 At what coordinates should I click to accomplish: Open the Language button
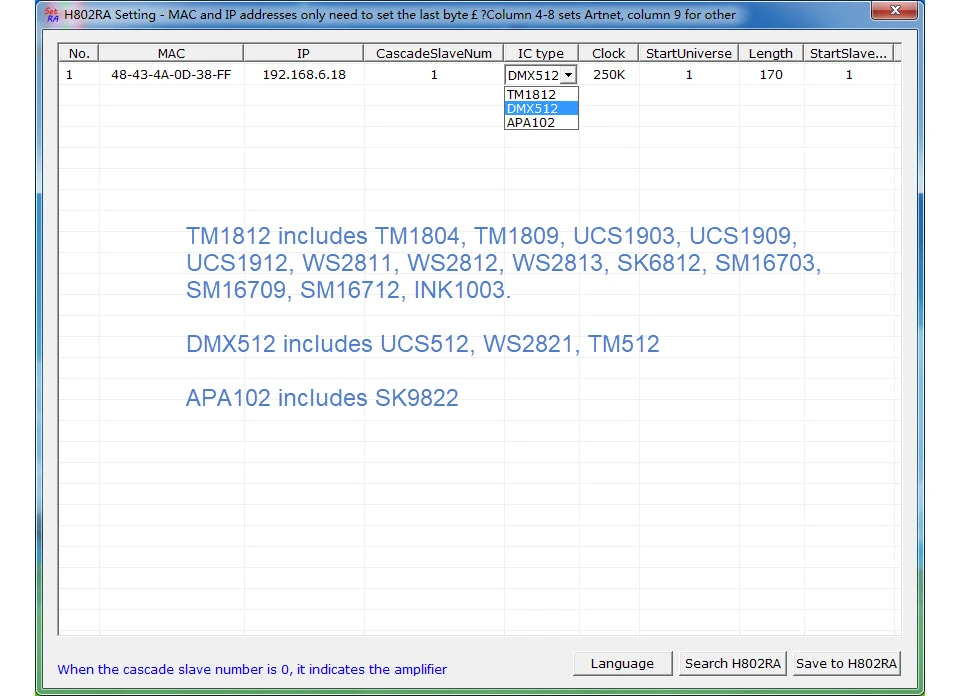point(622,664)
